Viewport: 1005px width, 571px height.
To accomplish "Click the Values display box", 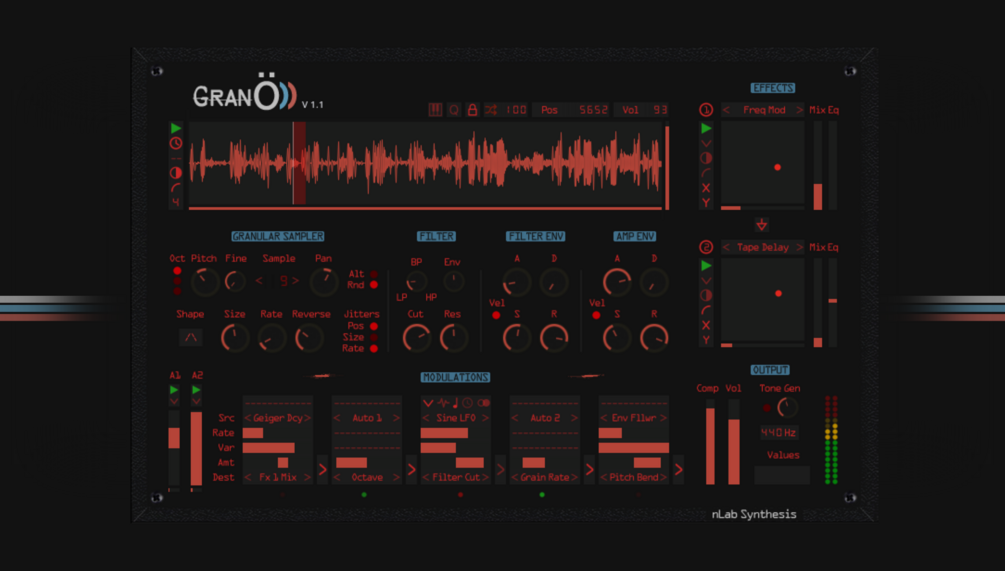I will point(782,475).
